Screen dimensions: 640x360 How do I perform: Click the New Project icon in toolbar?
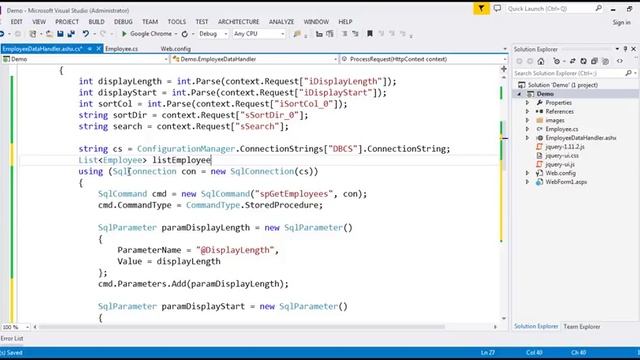(x=33, y=34)
